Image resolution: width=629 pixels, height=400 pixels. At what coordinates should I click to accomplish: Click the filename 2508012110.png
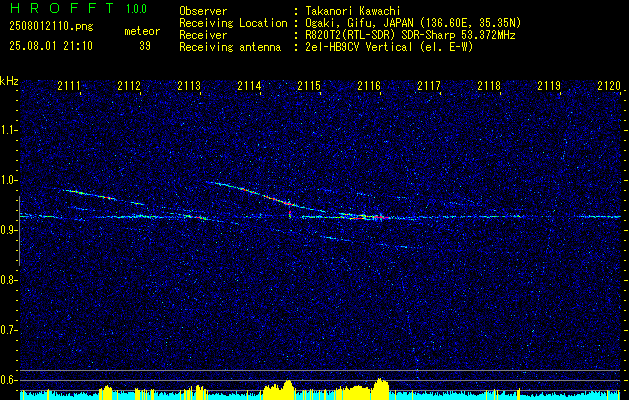point(51,27)
